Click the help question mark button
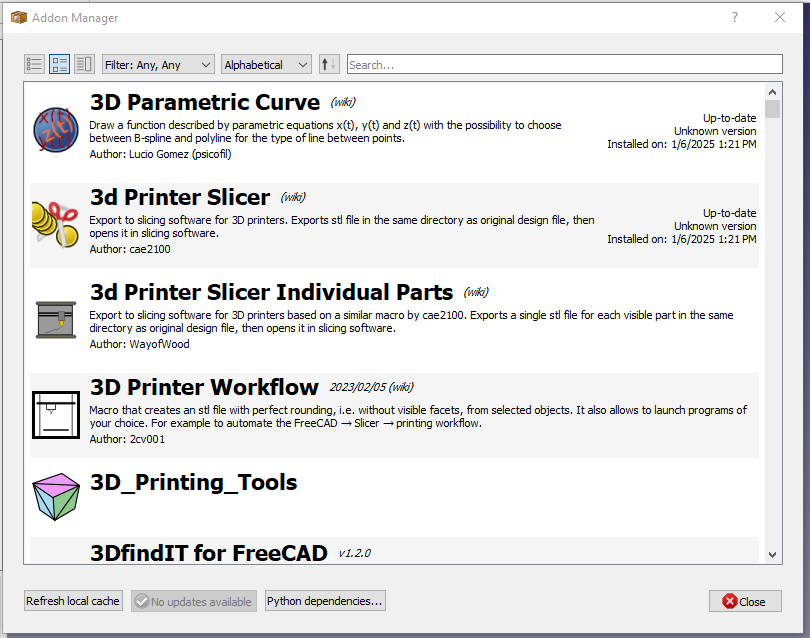 tap(735, 17)
